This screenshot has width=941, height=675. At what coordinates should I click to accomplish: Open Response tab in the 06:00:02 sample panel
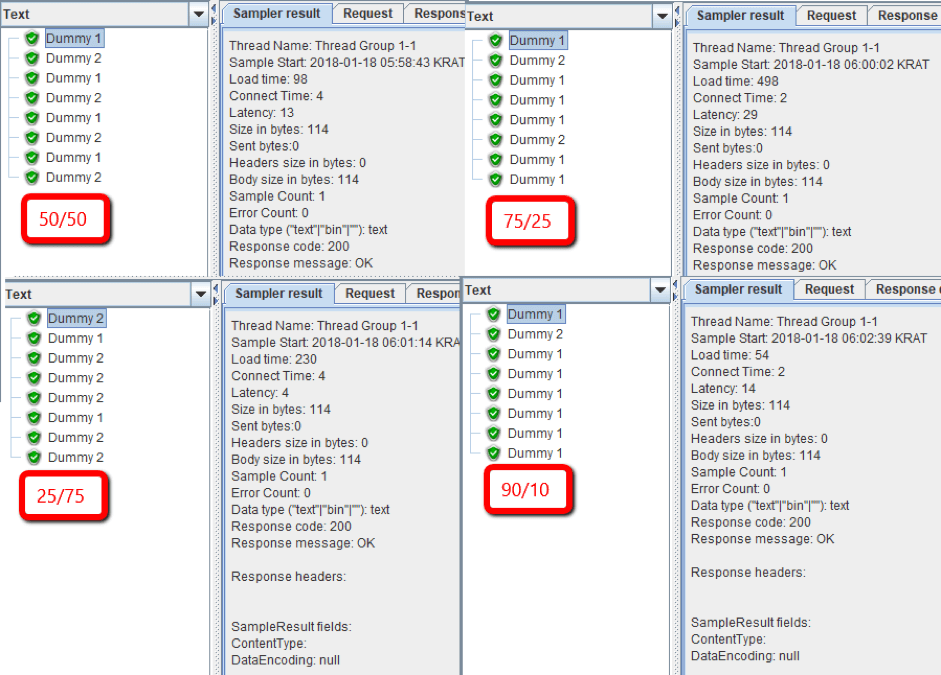(x=905, y=16)
